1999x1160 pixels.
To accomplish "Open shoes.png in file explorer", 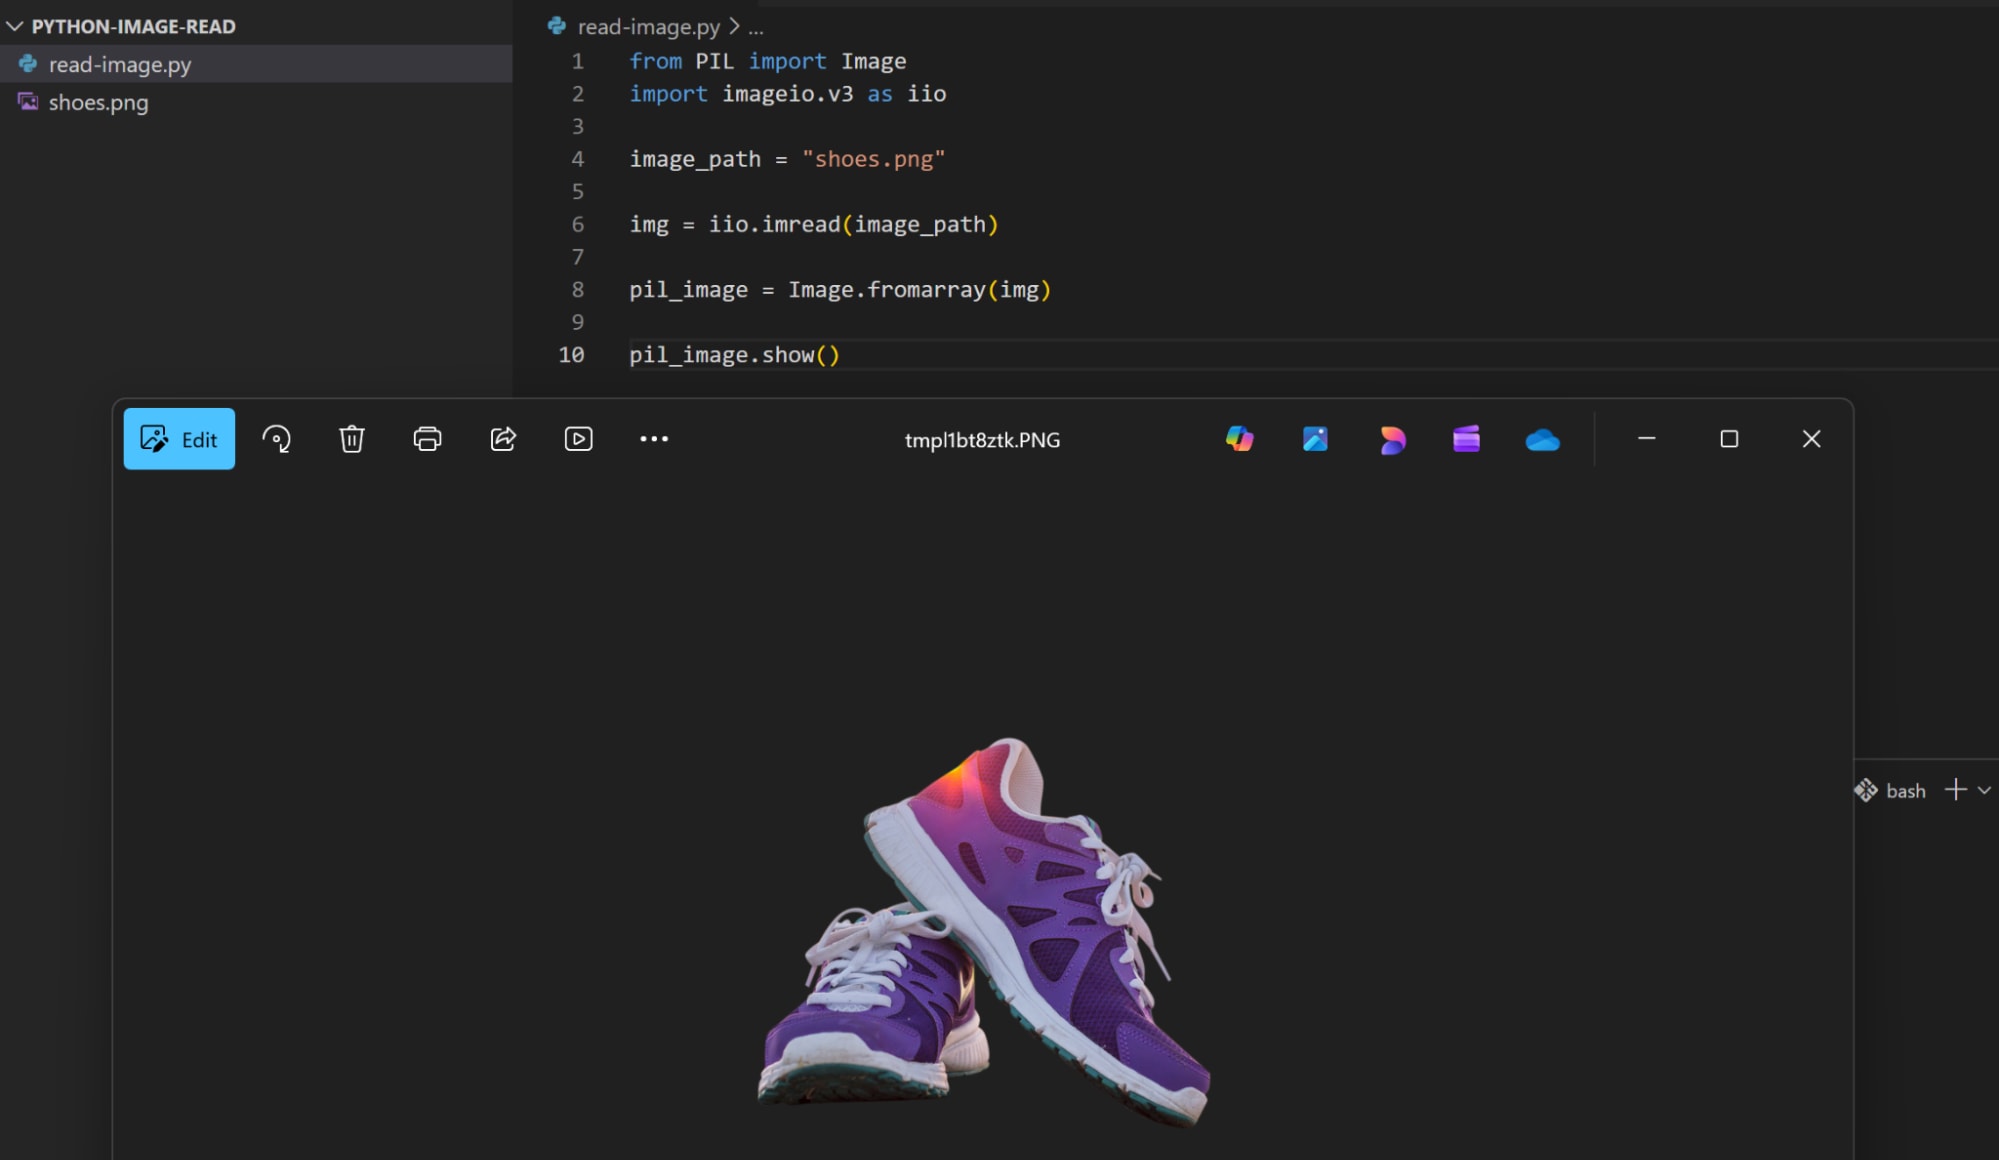I will (98, 103).
